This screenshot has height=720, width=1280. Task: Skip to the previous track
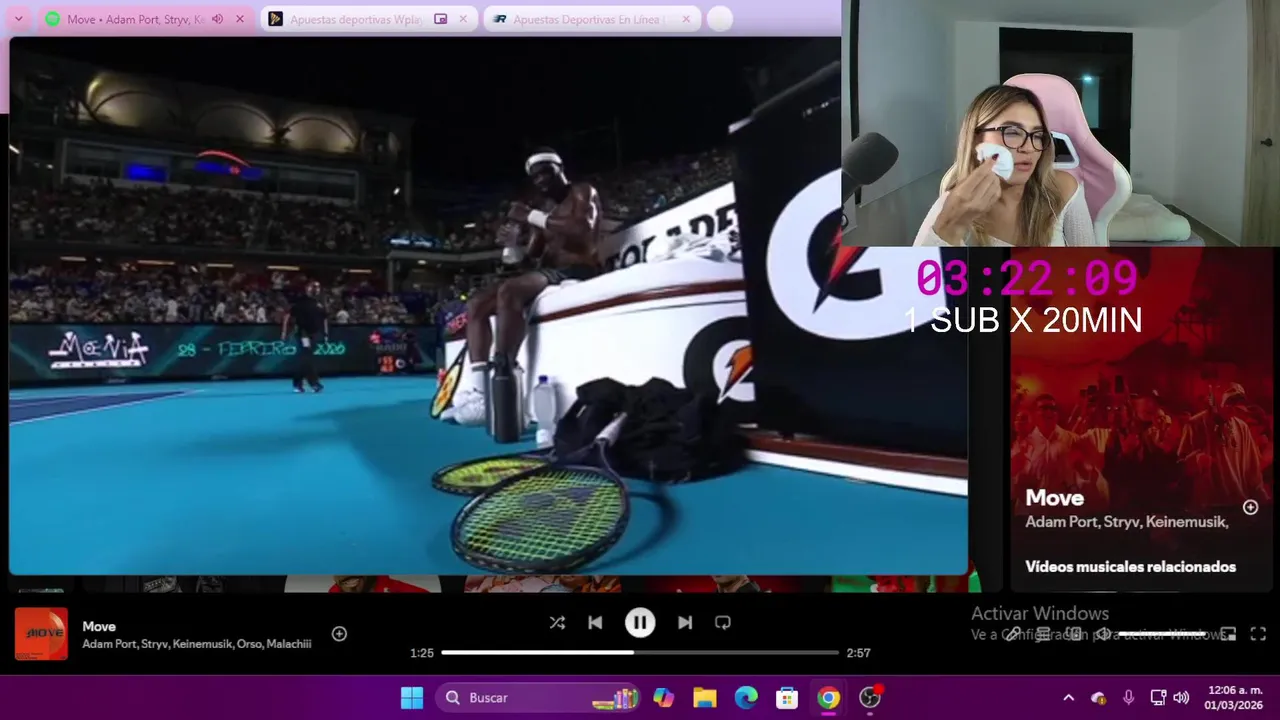[595, 623]
